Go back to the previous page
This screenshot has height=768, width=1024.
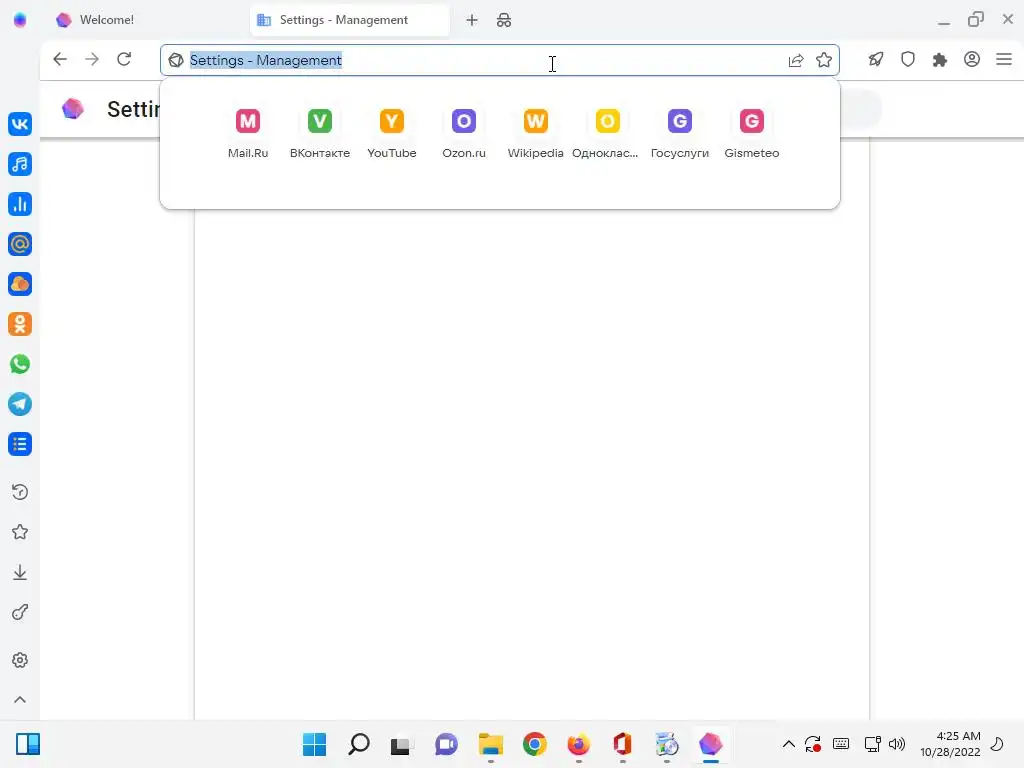59,59
